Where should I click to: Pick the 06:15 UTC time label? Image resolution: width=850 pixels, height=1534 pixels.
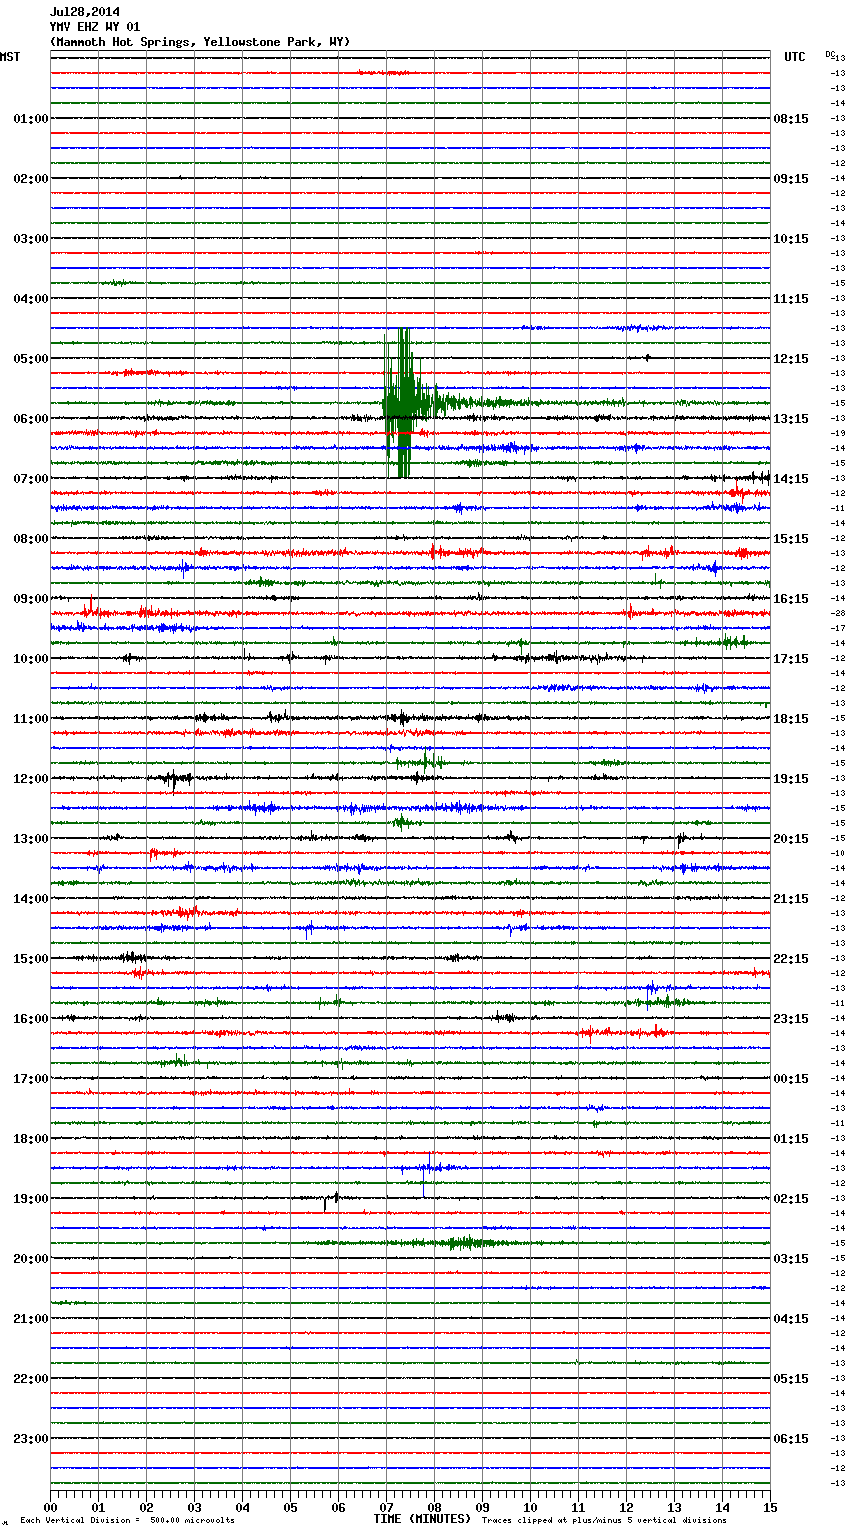(791, 1439)
